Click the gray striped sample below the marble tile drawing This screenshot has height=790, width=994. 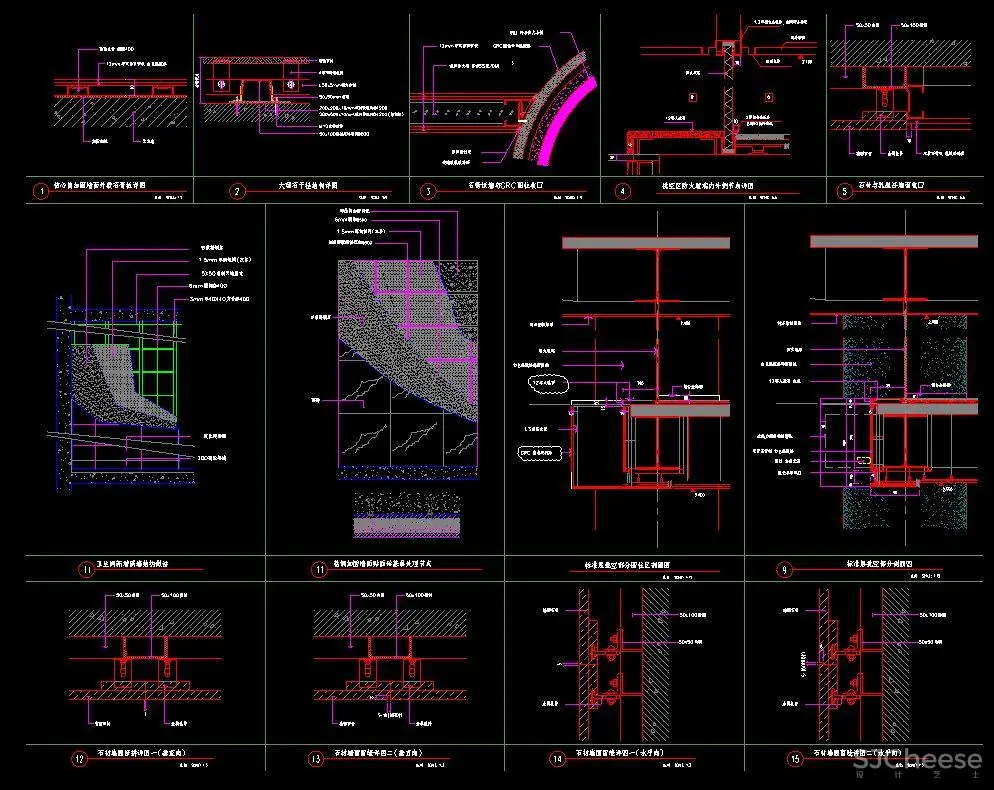[x=408, y=525]
